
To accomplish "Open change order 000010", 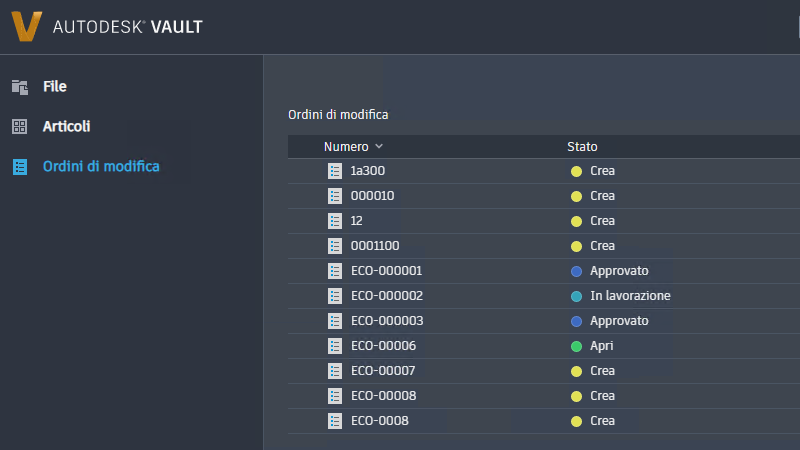I will (x=372, y=196).
